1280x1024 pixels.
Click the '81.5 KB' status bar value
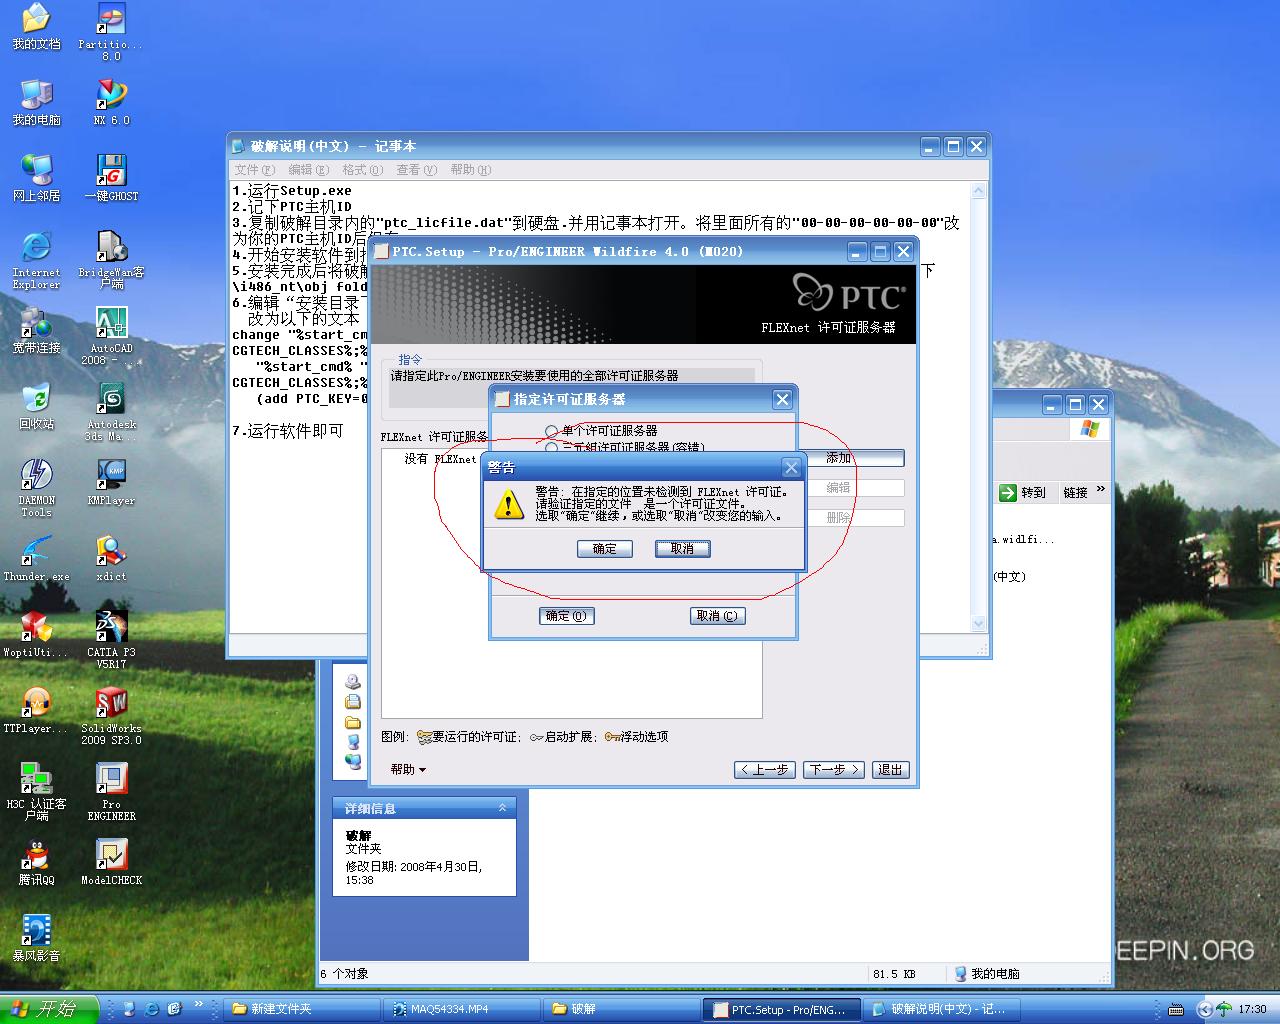pos(894,974)
